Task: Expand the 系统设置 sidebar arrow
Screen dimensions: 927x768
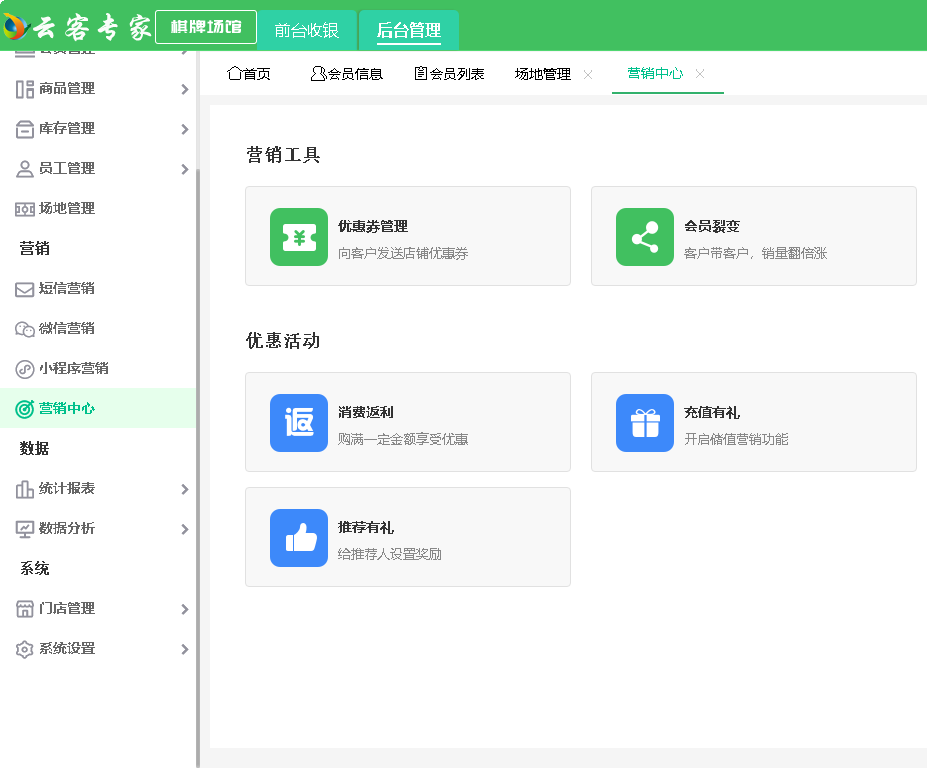Action: (x=184, y=649)
